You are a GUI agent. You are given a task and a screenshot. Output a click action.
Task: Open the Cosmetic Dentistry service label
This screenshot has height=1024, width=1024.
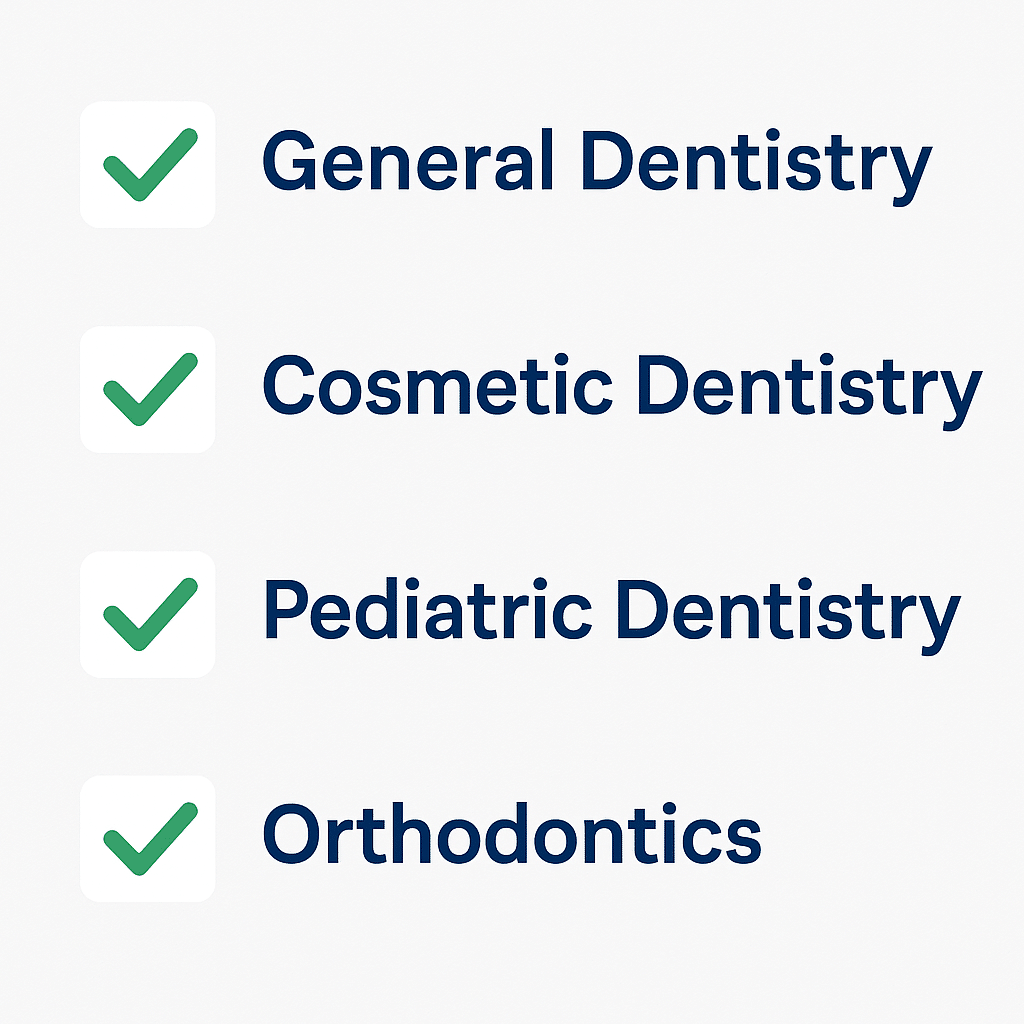coord(621,388)
